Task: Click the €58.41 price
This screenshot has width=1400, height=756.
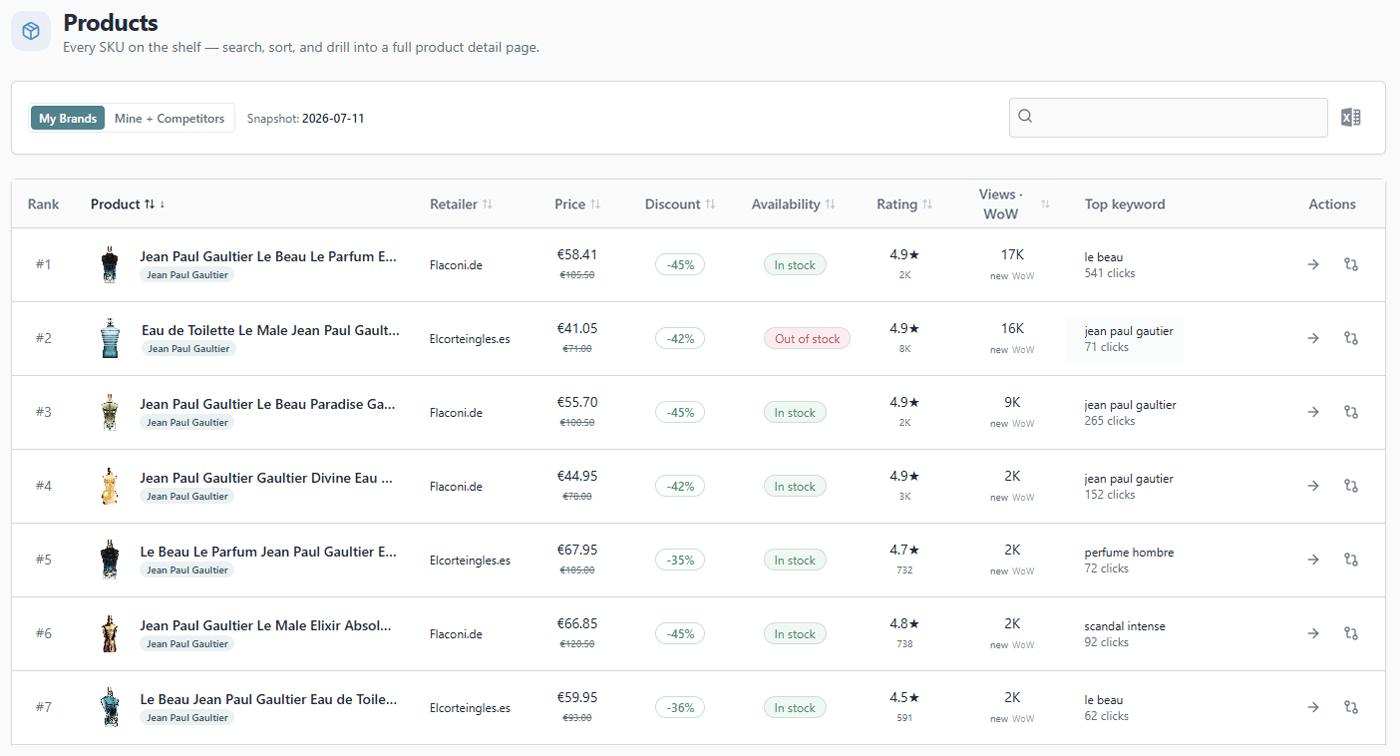Action: click(x=576, y=255)
